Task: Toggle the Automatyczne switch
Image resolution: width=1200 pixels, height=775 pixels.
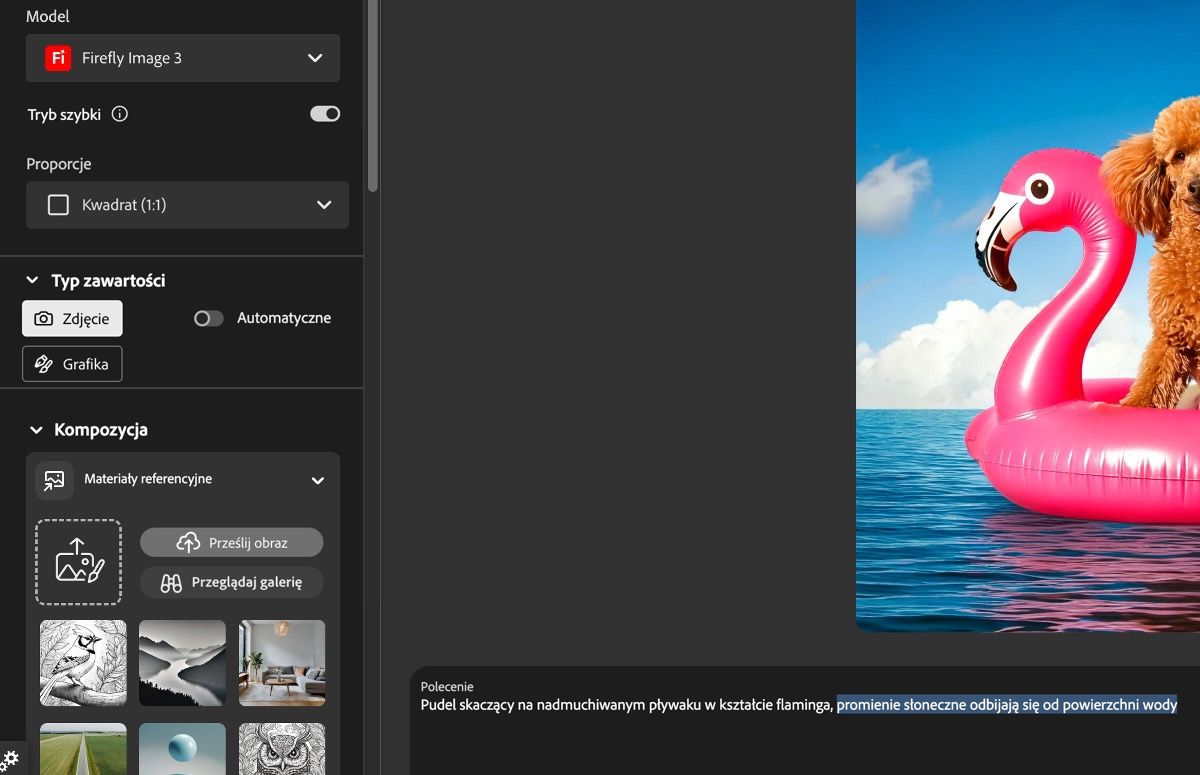Action: 209,318
